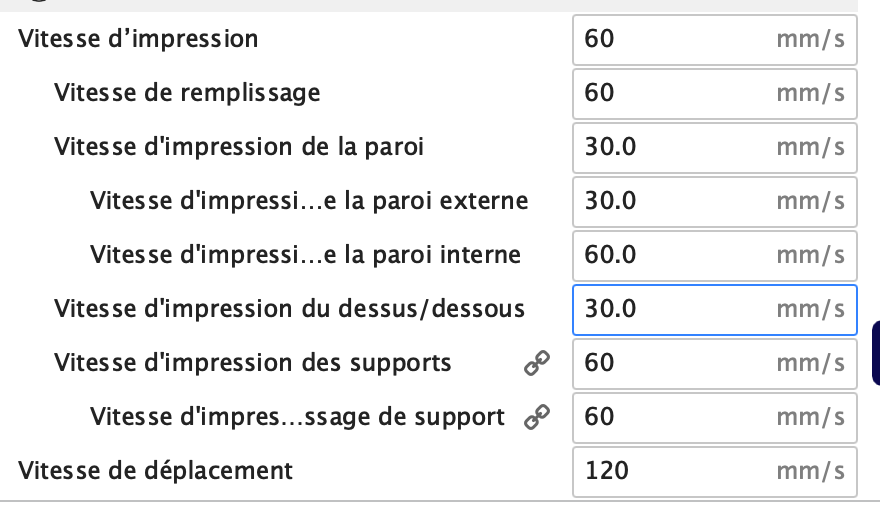Edit the Vitesse d'impression value field
The height and width of the screenshot is (506, 880).
coord(714,40)
